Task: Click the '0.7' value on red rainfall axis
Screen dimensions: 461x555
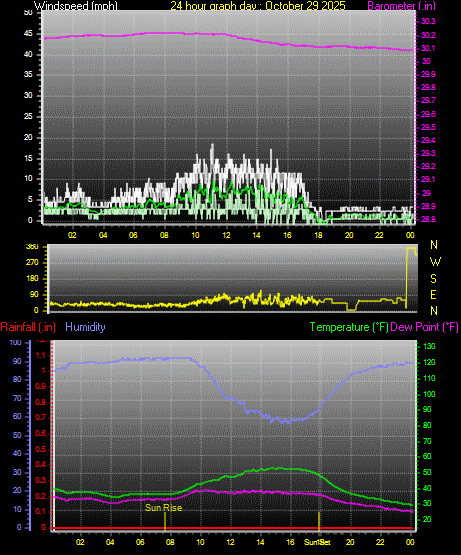Action: click(x=41, y=417)
